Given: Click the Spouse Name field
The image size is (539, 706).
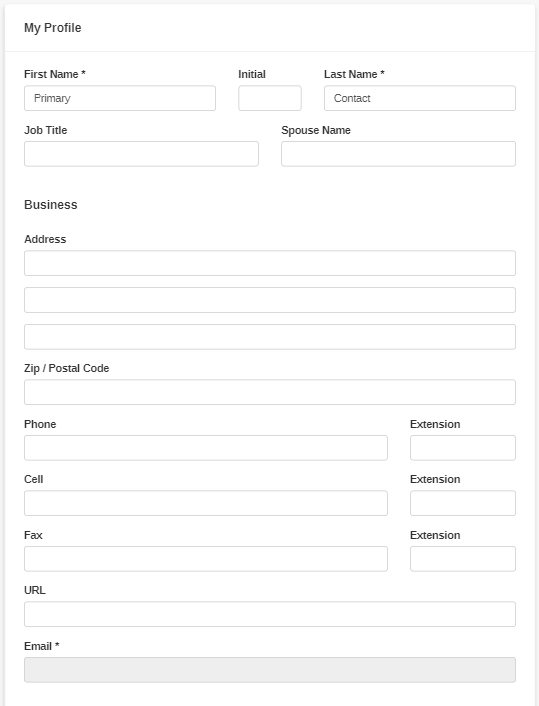Looking at the screenshot, I should (x=399, y=154).
